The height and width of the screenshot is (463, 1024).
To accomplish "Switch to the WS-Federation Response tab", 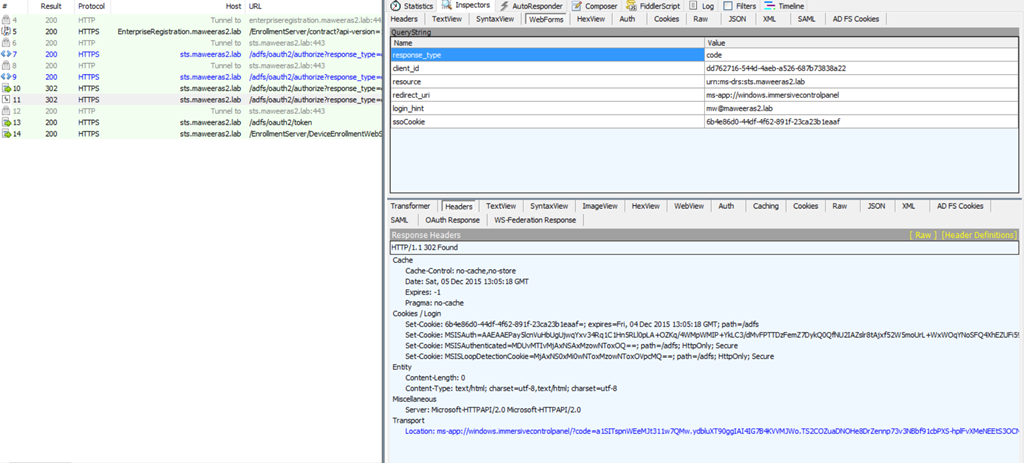I will coord(534,220).
